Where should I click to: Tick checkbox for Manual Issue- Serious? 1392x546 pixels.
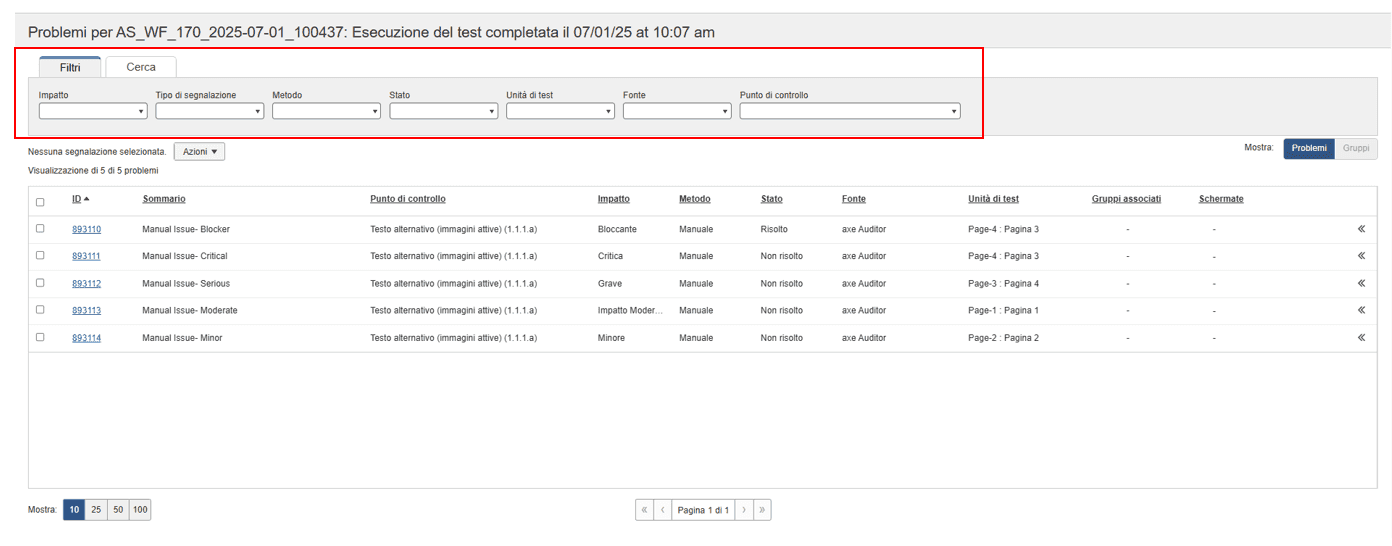pyautogui.click(x=40, y=283)
